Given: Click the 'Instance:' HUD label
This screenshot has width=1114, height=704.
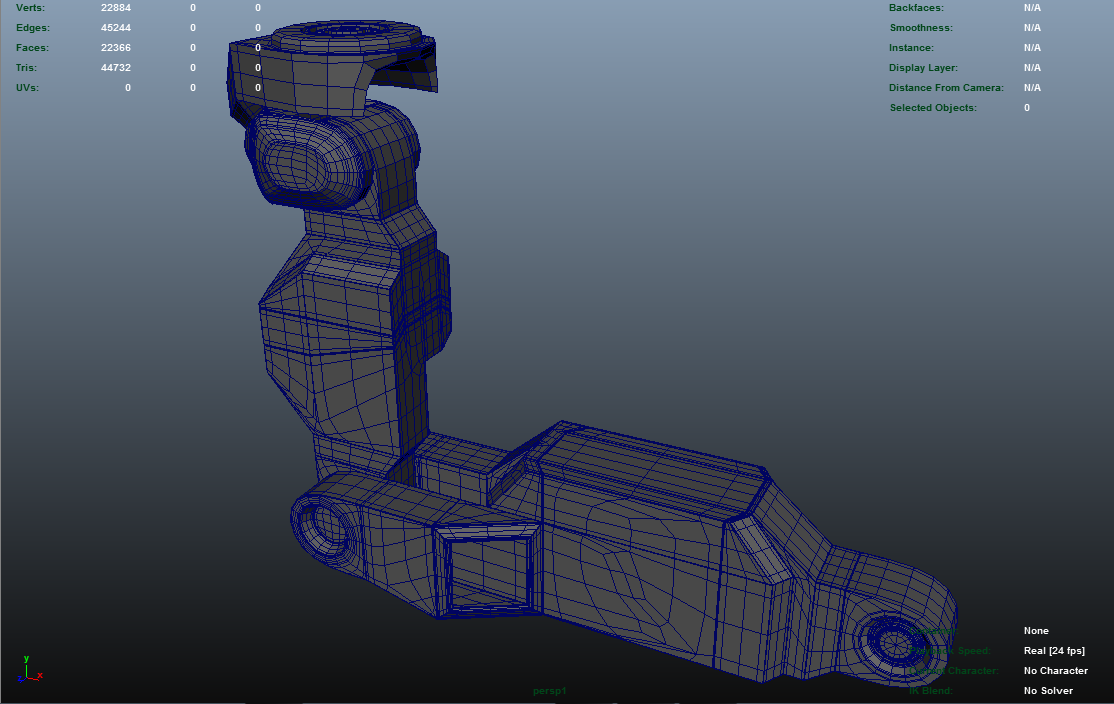Looking at the screenshot, I should (912, 48).
